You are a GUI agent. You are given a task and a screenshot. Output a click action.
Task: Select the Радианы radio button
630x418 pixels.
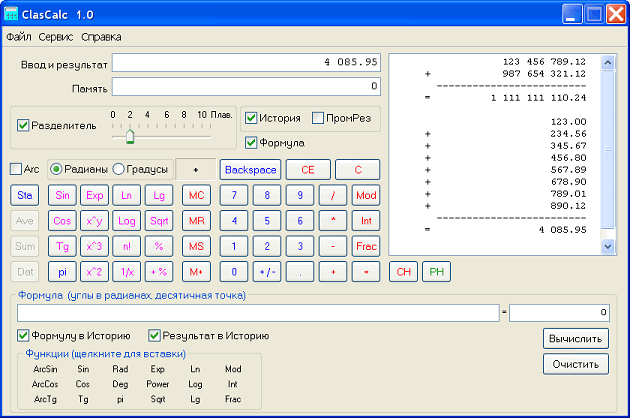tap(56, 169)
